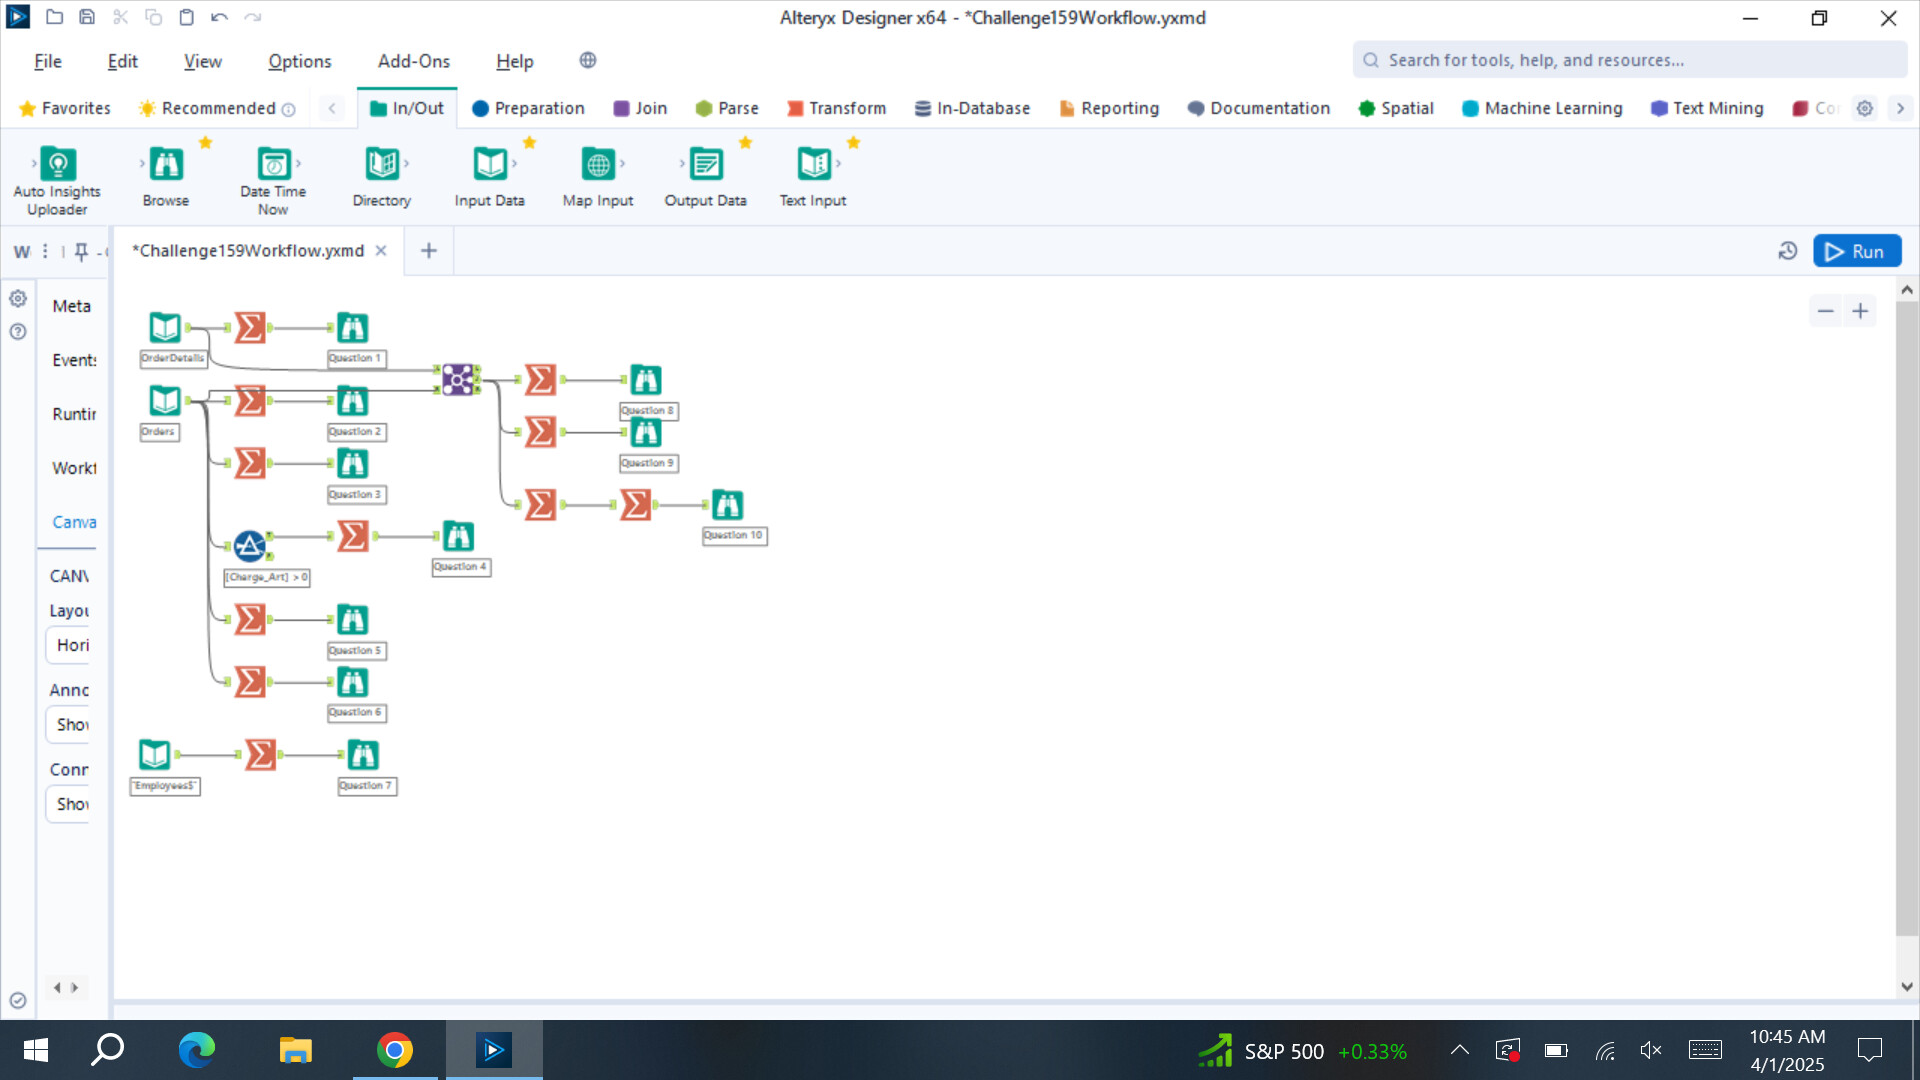Image resolution: width=1920 pixels, height=1080 pixels.
Task: Open Google Chrome from the taskbar
Action: (x=395, y=1050)
